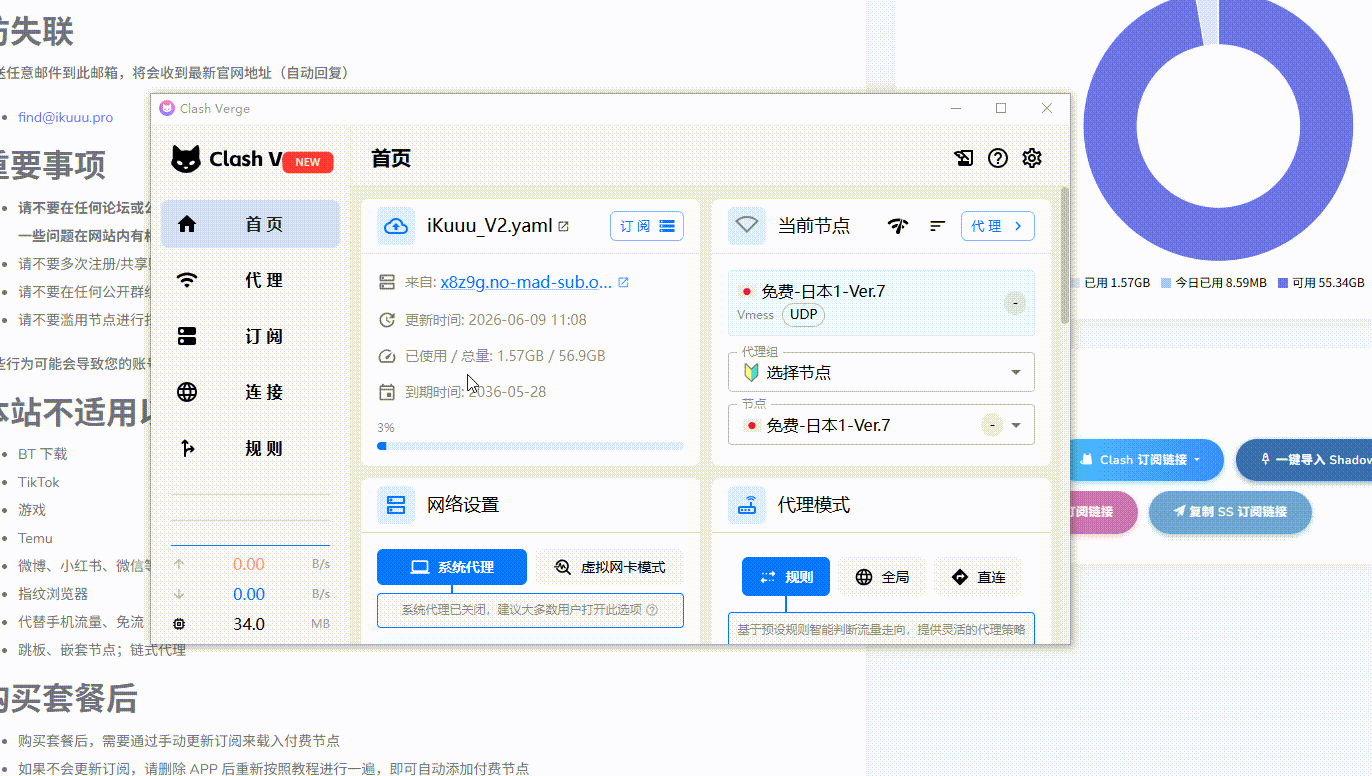This screenshot has width=1372, height=776.
Task: Toggle 可用 55.34GB chart legend item
Action: click(1321, 283)
